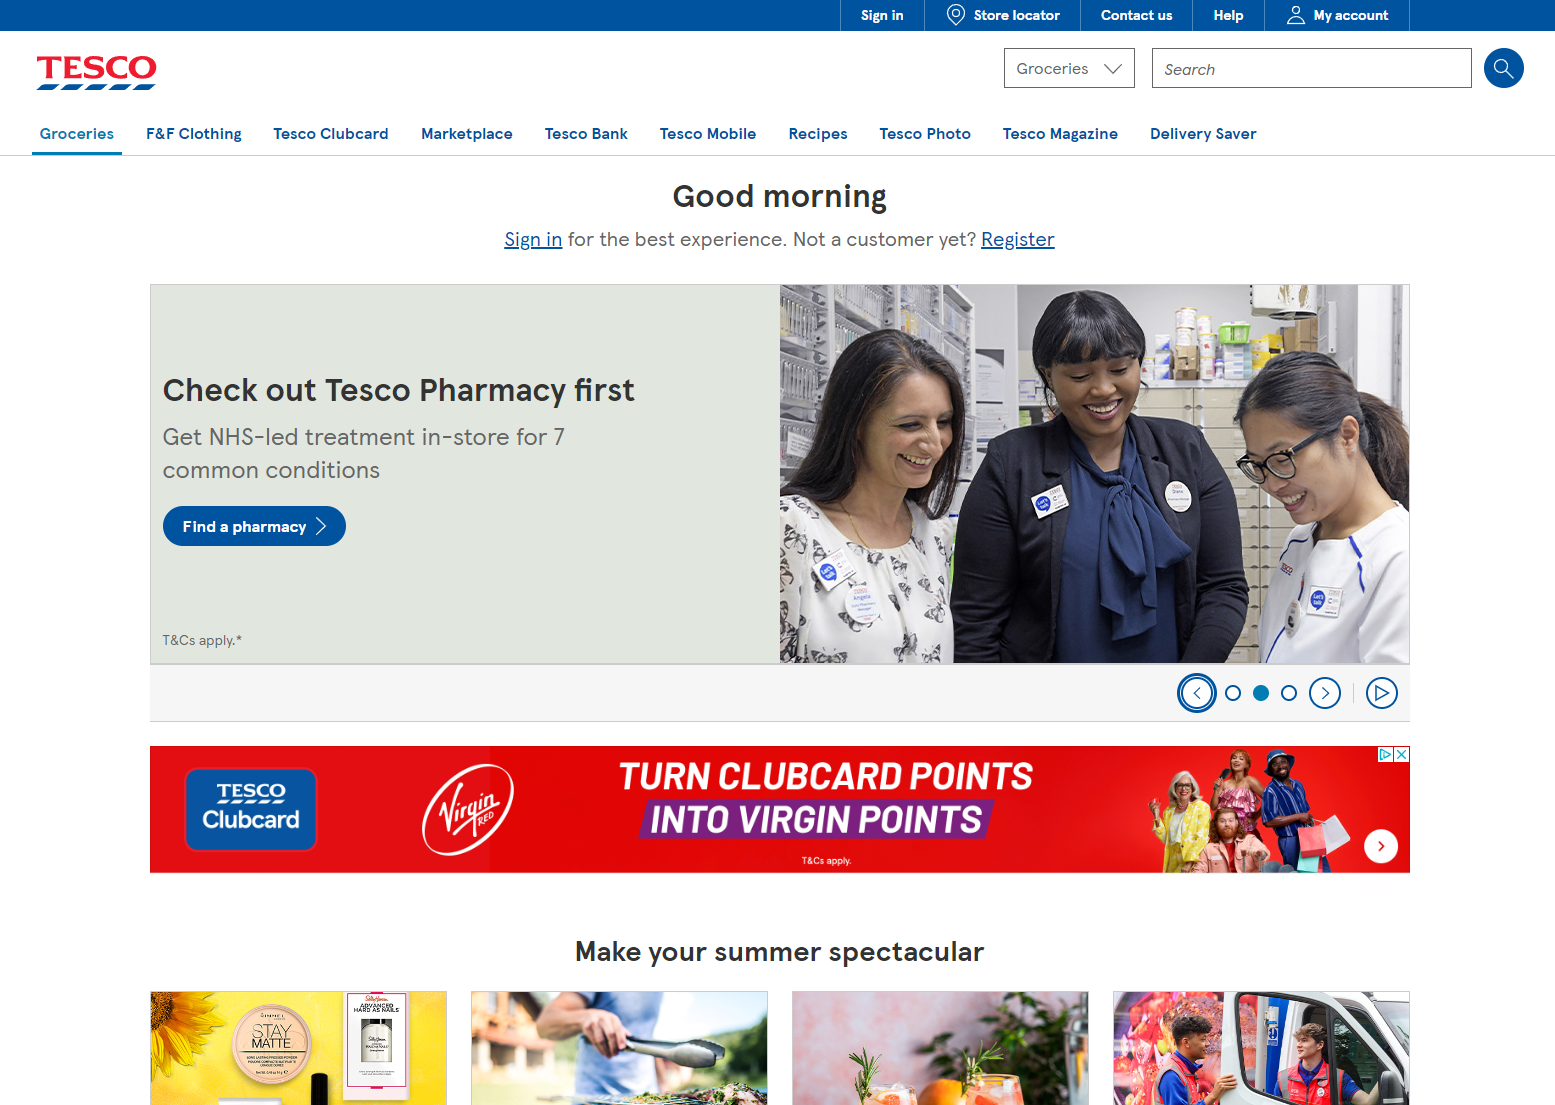Open the Groceries category dropdown
The width and height of the screenshot is (1555, 1105).
click(1068, 68)
